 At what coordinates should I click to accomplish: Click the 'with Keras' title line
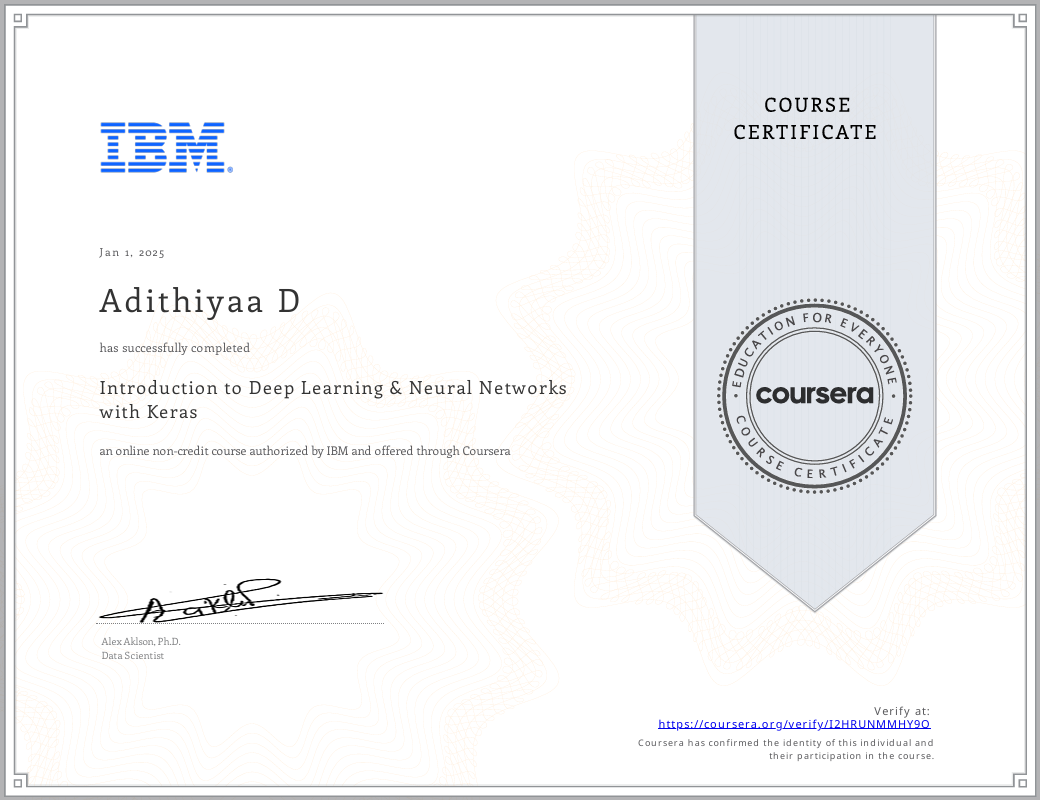[x=149, y=412]
